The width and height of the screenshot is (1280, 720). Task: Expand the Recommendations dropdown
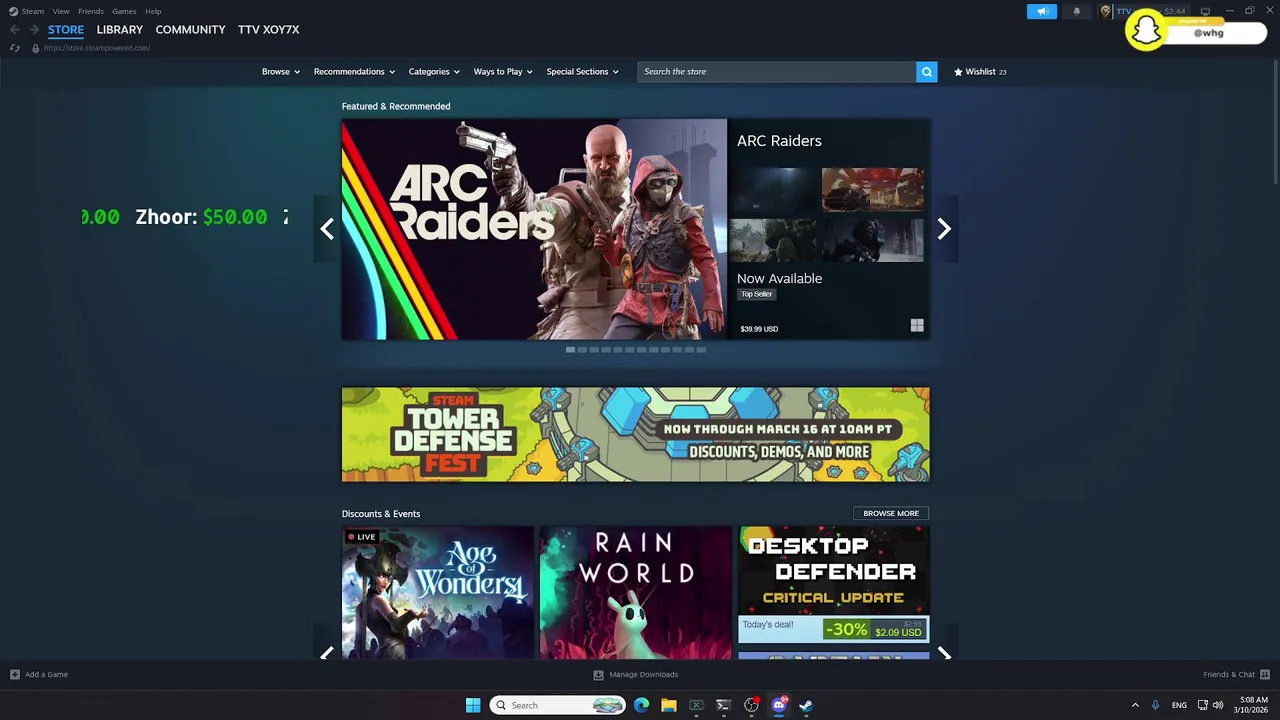point(354,72)
